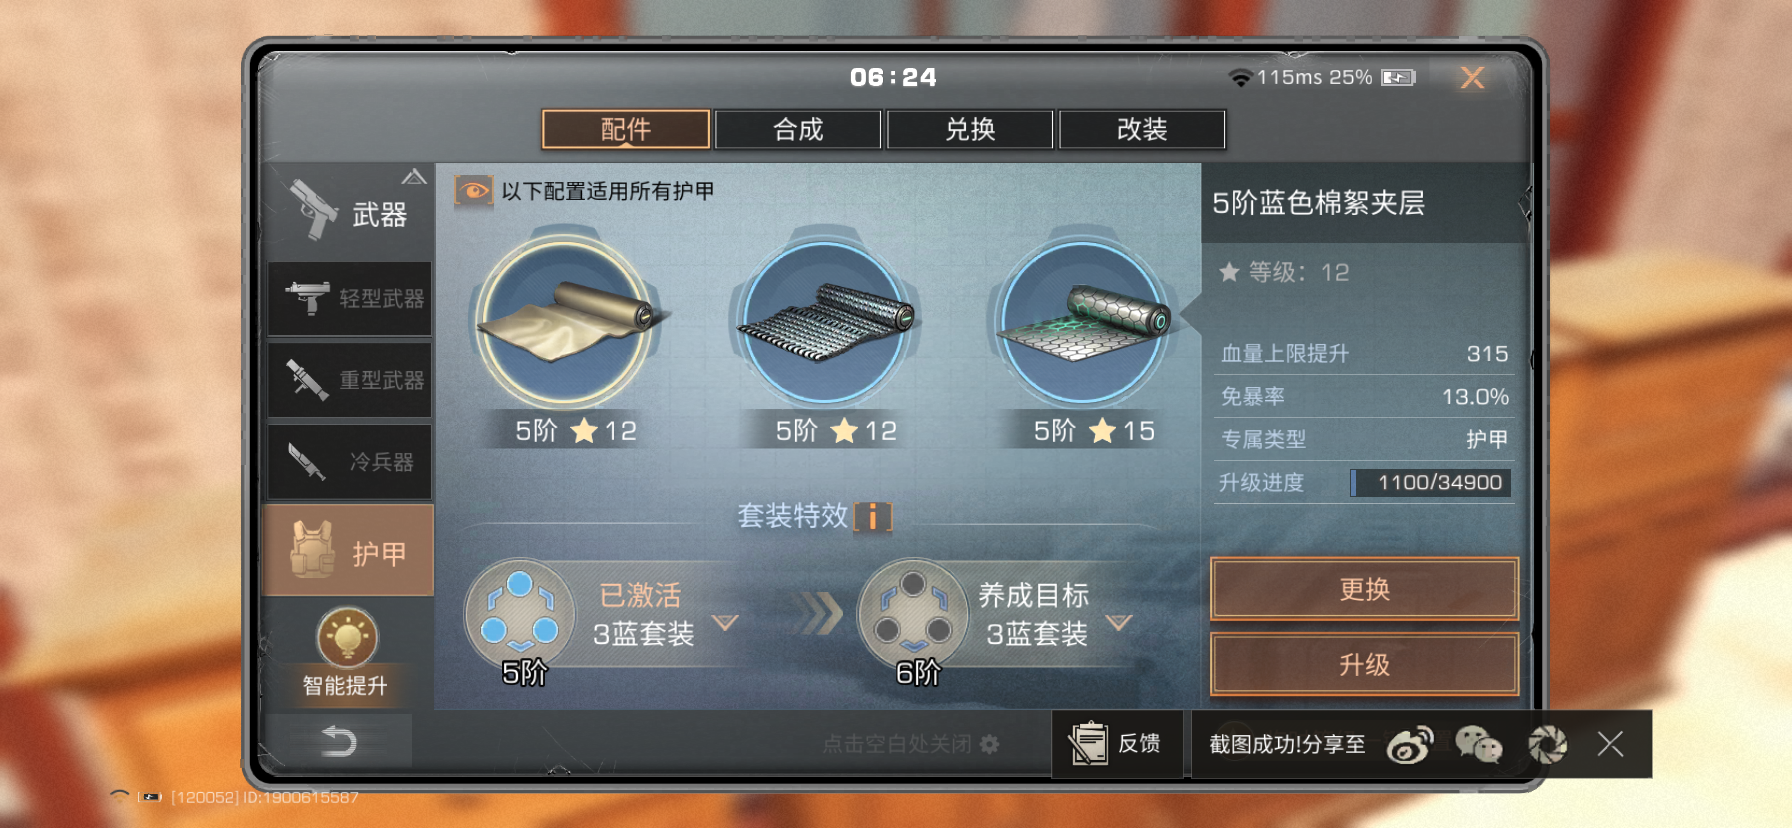The width and height of the screenshot is (1792, 828).
Task: Expand the 养成目标 3蓝套装 dropdown
Action: pos(1118,622)
